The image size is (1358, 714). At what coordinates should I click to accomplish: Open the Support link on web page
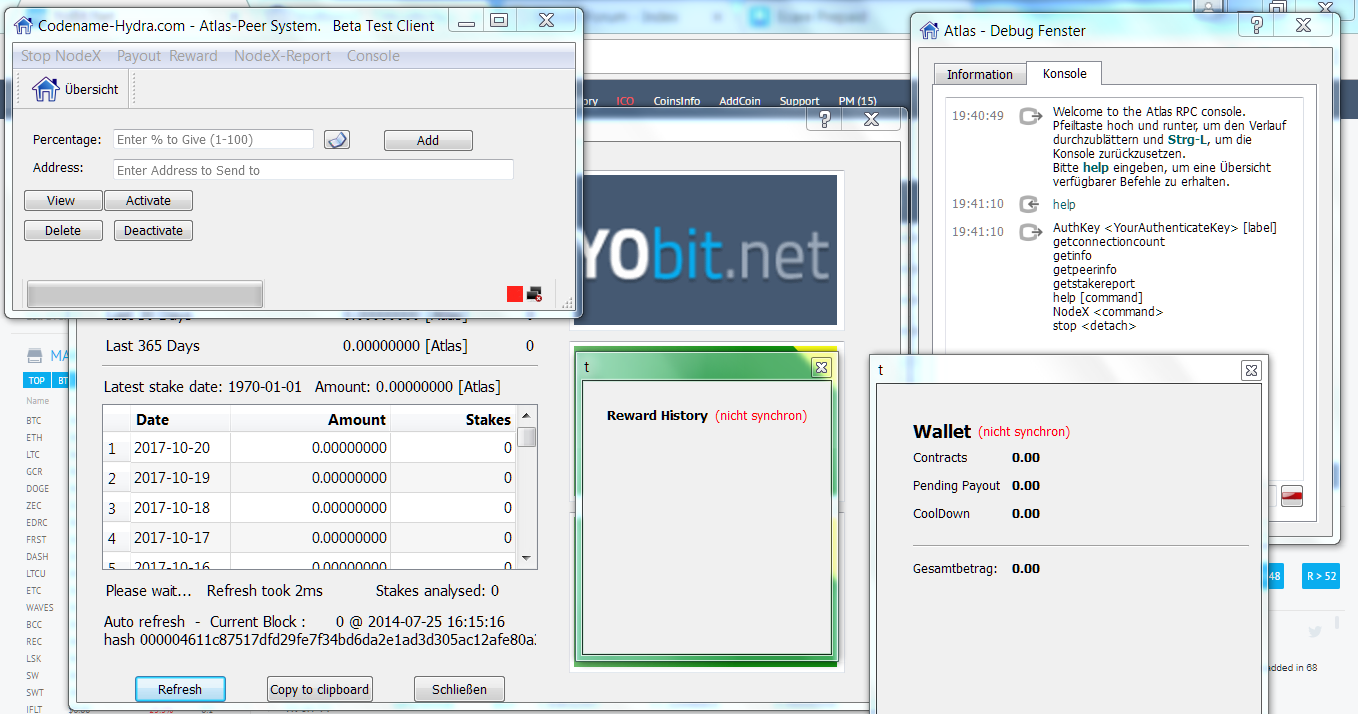click(x=799, y=101)
